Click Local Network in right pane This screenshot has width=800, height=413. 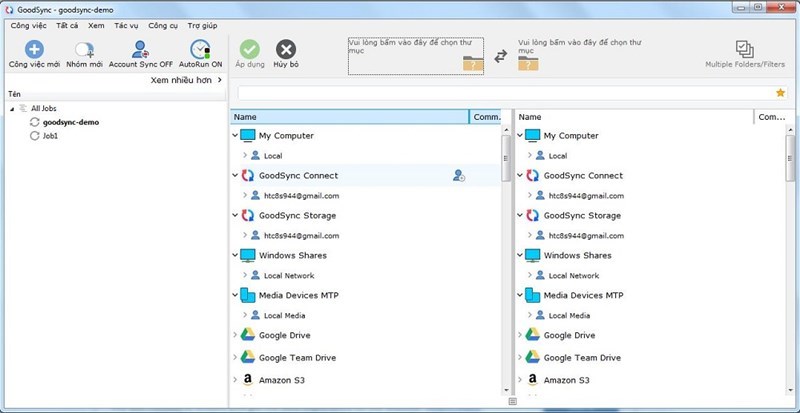pyautogui.click(x=574, y=276)
